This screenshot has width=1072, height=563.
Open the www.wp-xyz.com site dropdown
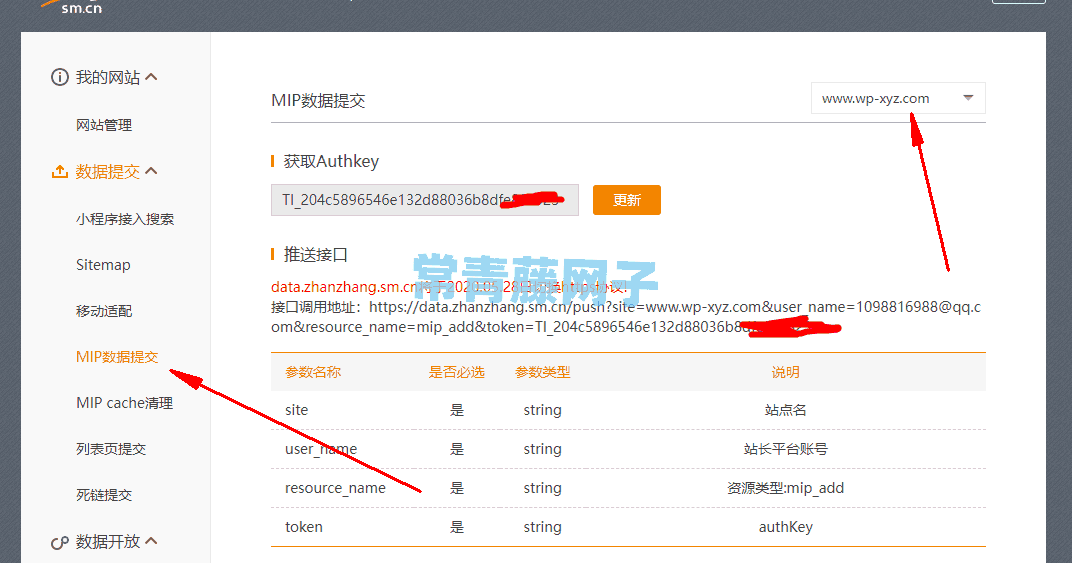coord(898,99)
